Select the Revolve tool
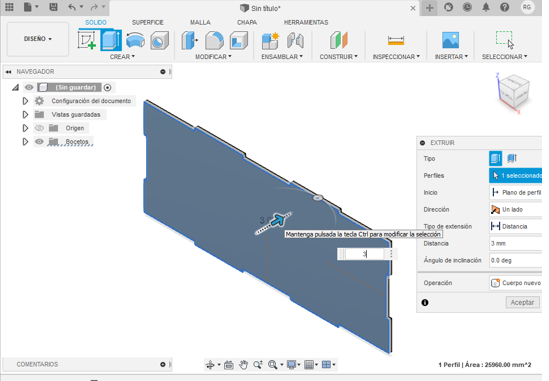 [x=135, y=40]
